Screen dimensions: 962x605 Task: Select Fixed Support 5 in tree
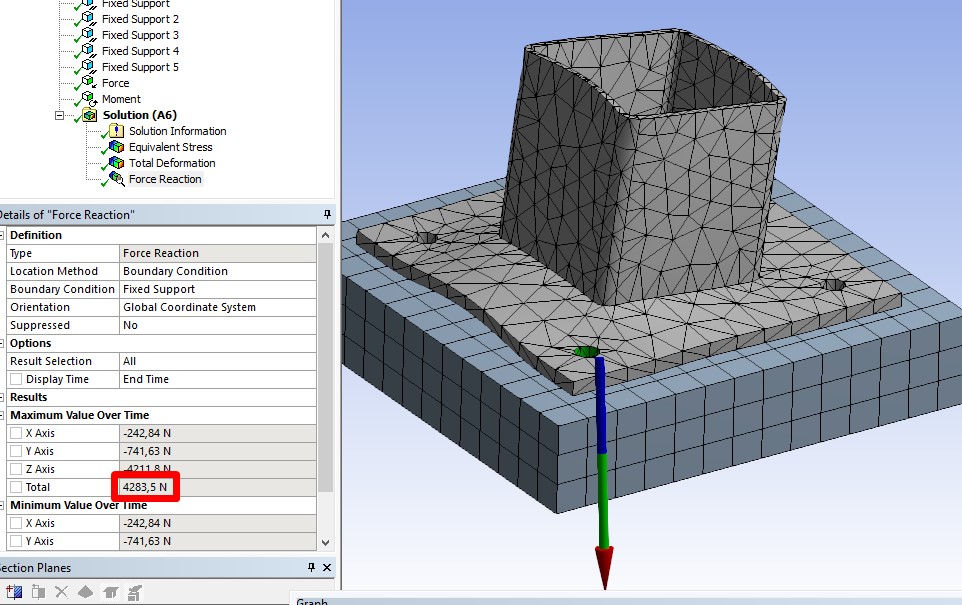(x=140, y=67)
